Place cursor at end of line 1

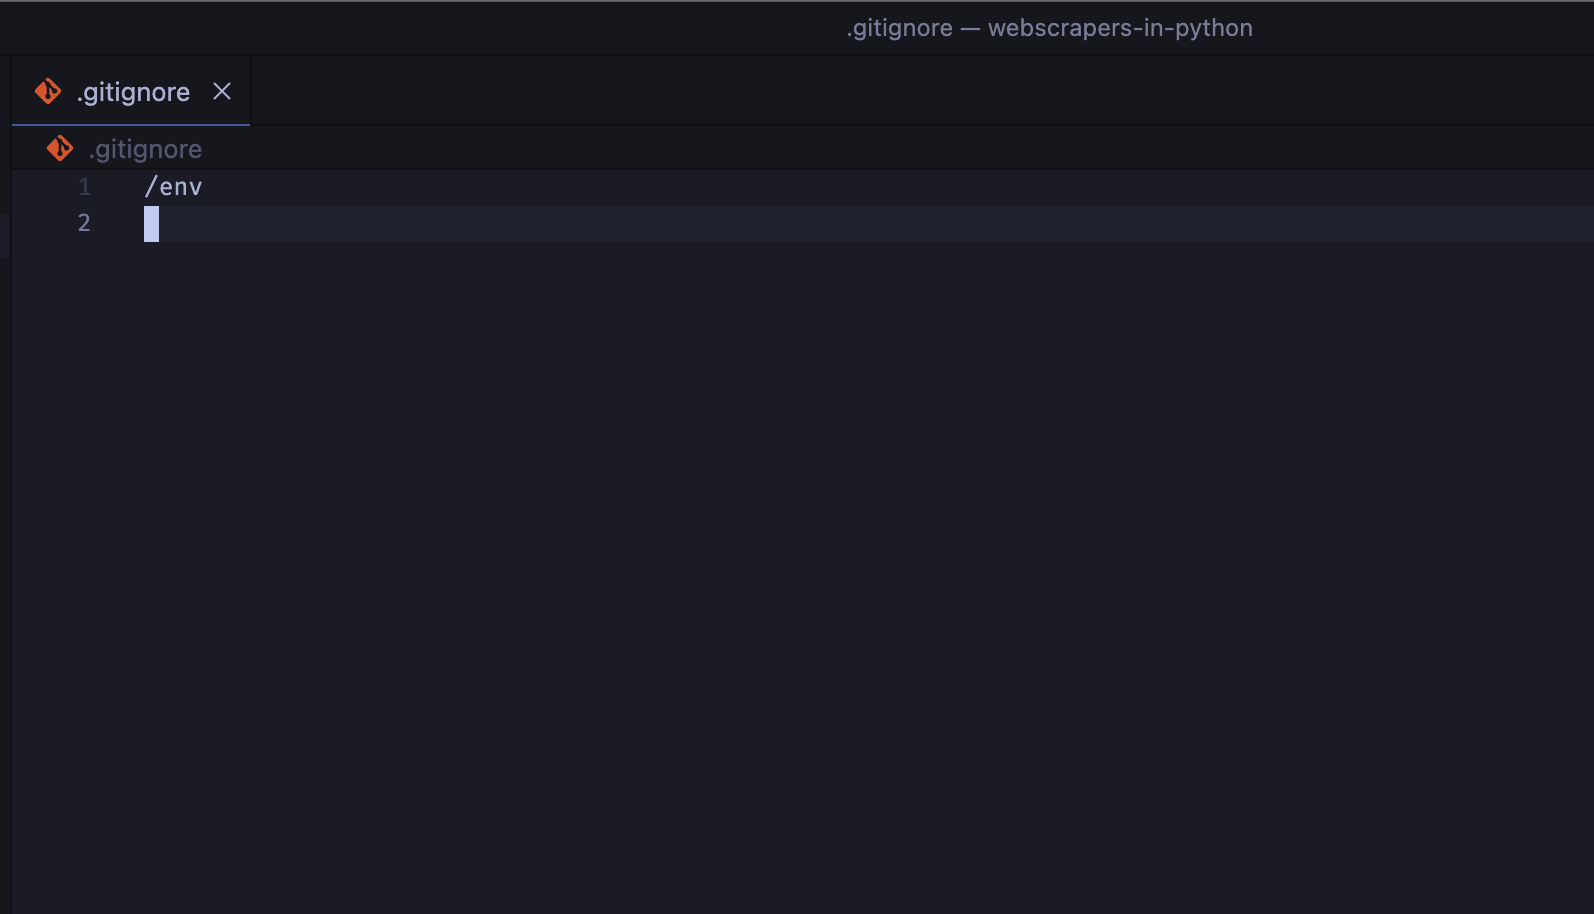point(203,187)
